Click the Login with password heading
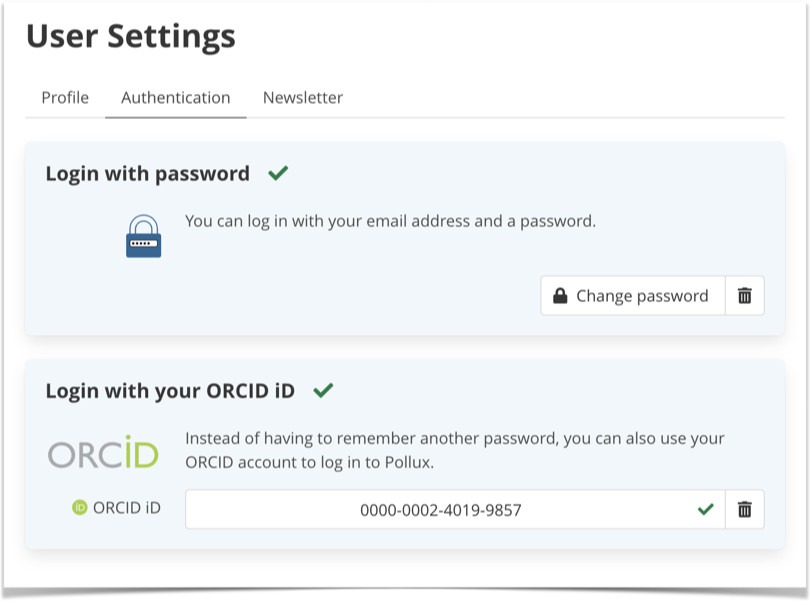This screenshot has height=601, width=810. click(148, 174)
